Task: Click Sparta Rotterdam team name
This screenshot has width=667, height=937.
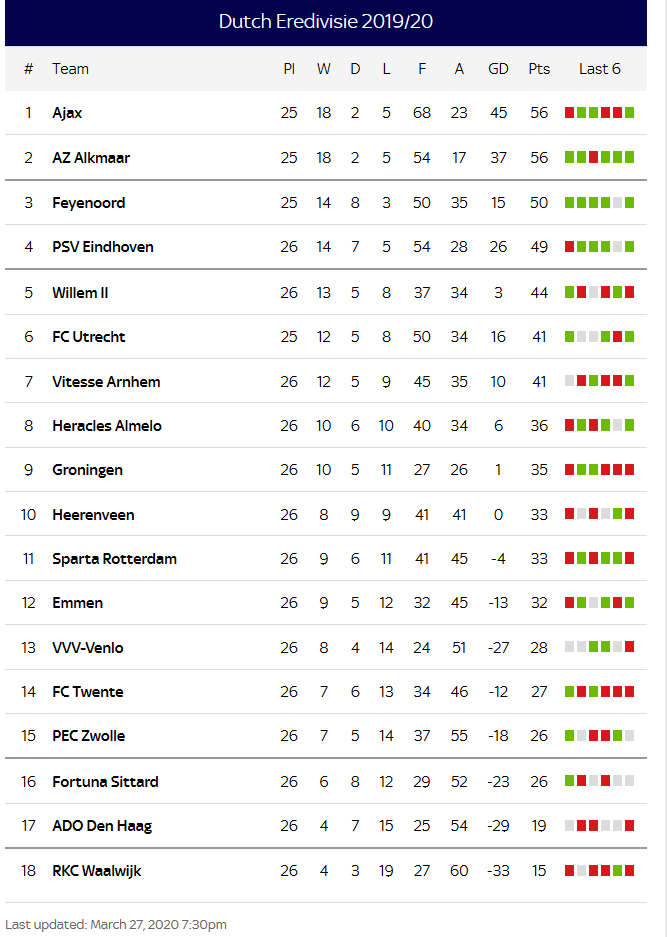Action: click(x=114, y=559)
